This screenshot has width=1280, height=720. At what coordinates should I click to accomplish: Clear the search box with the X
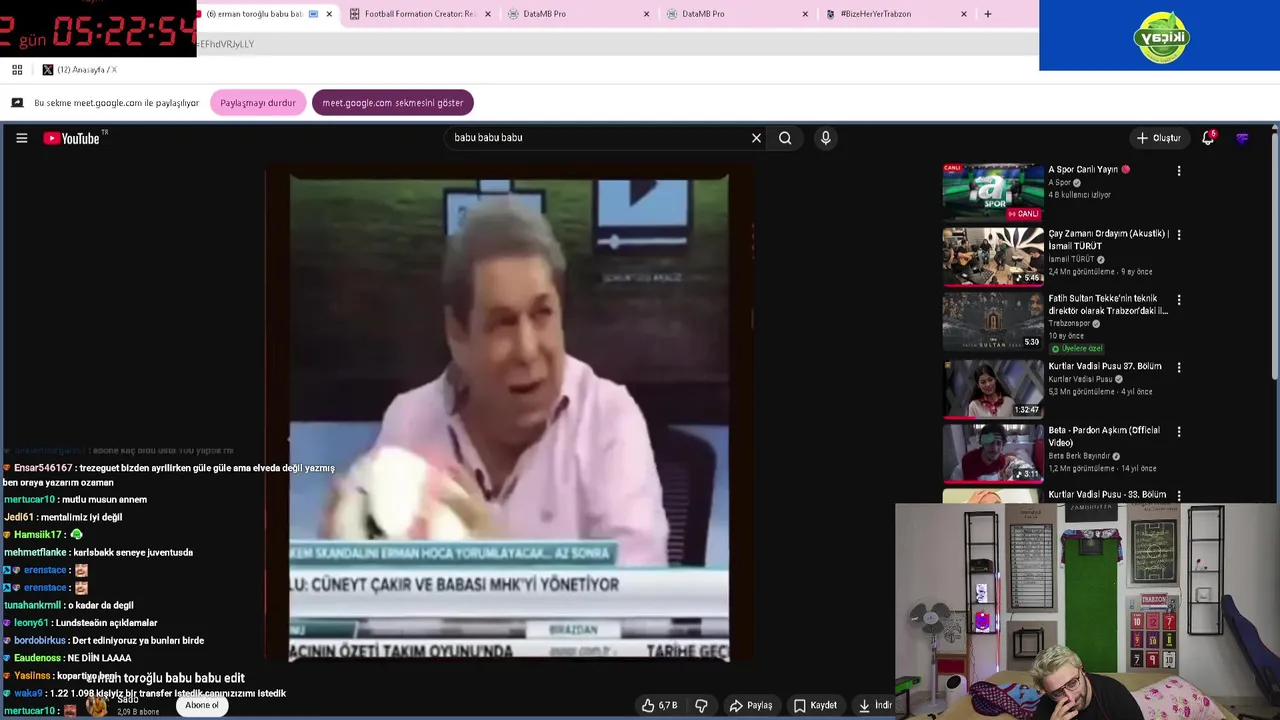[x=756, y=138]
